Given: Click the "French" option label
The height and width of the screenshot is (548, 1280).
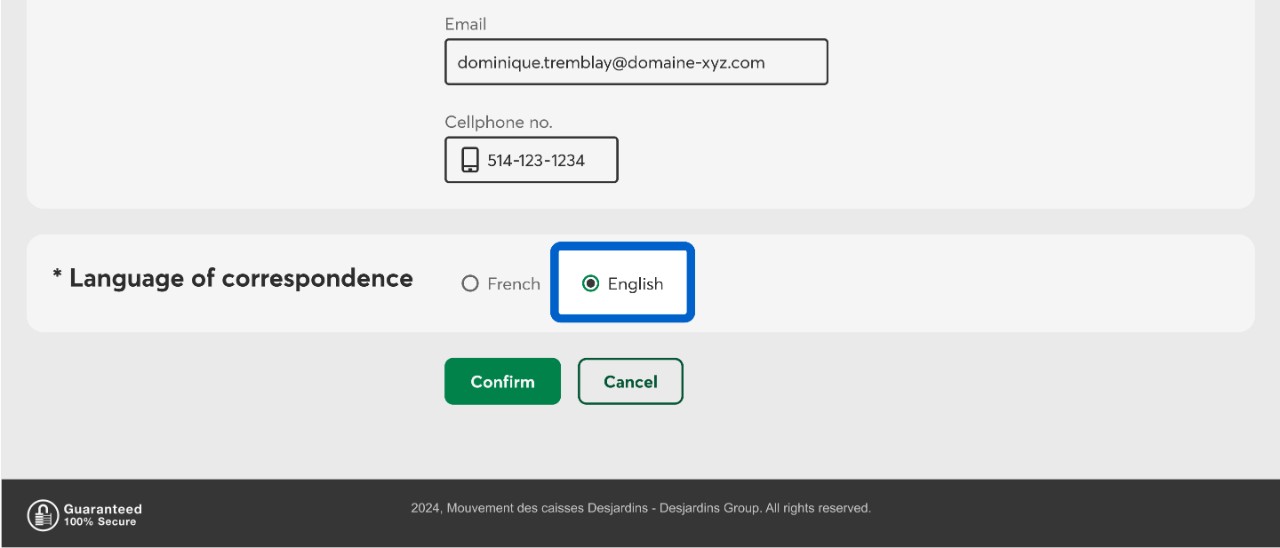Looking at the screenshot, I should tap(513, 284).
